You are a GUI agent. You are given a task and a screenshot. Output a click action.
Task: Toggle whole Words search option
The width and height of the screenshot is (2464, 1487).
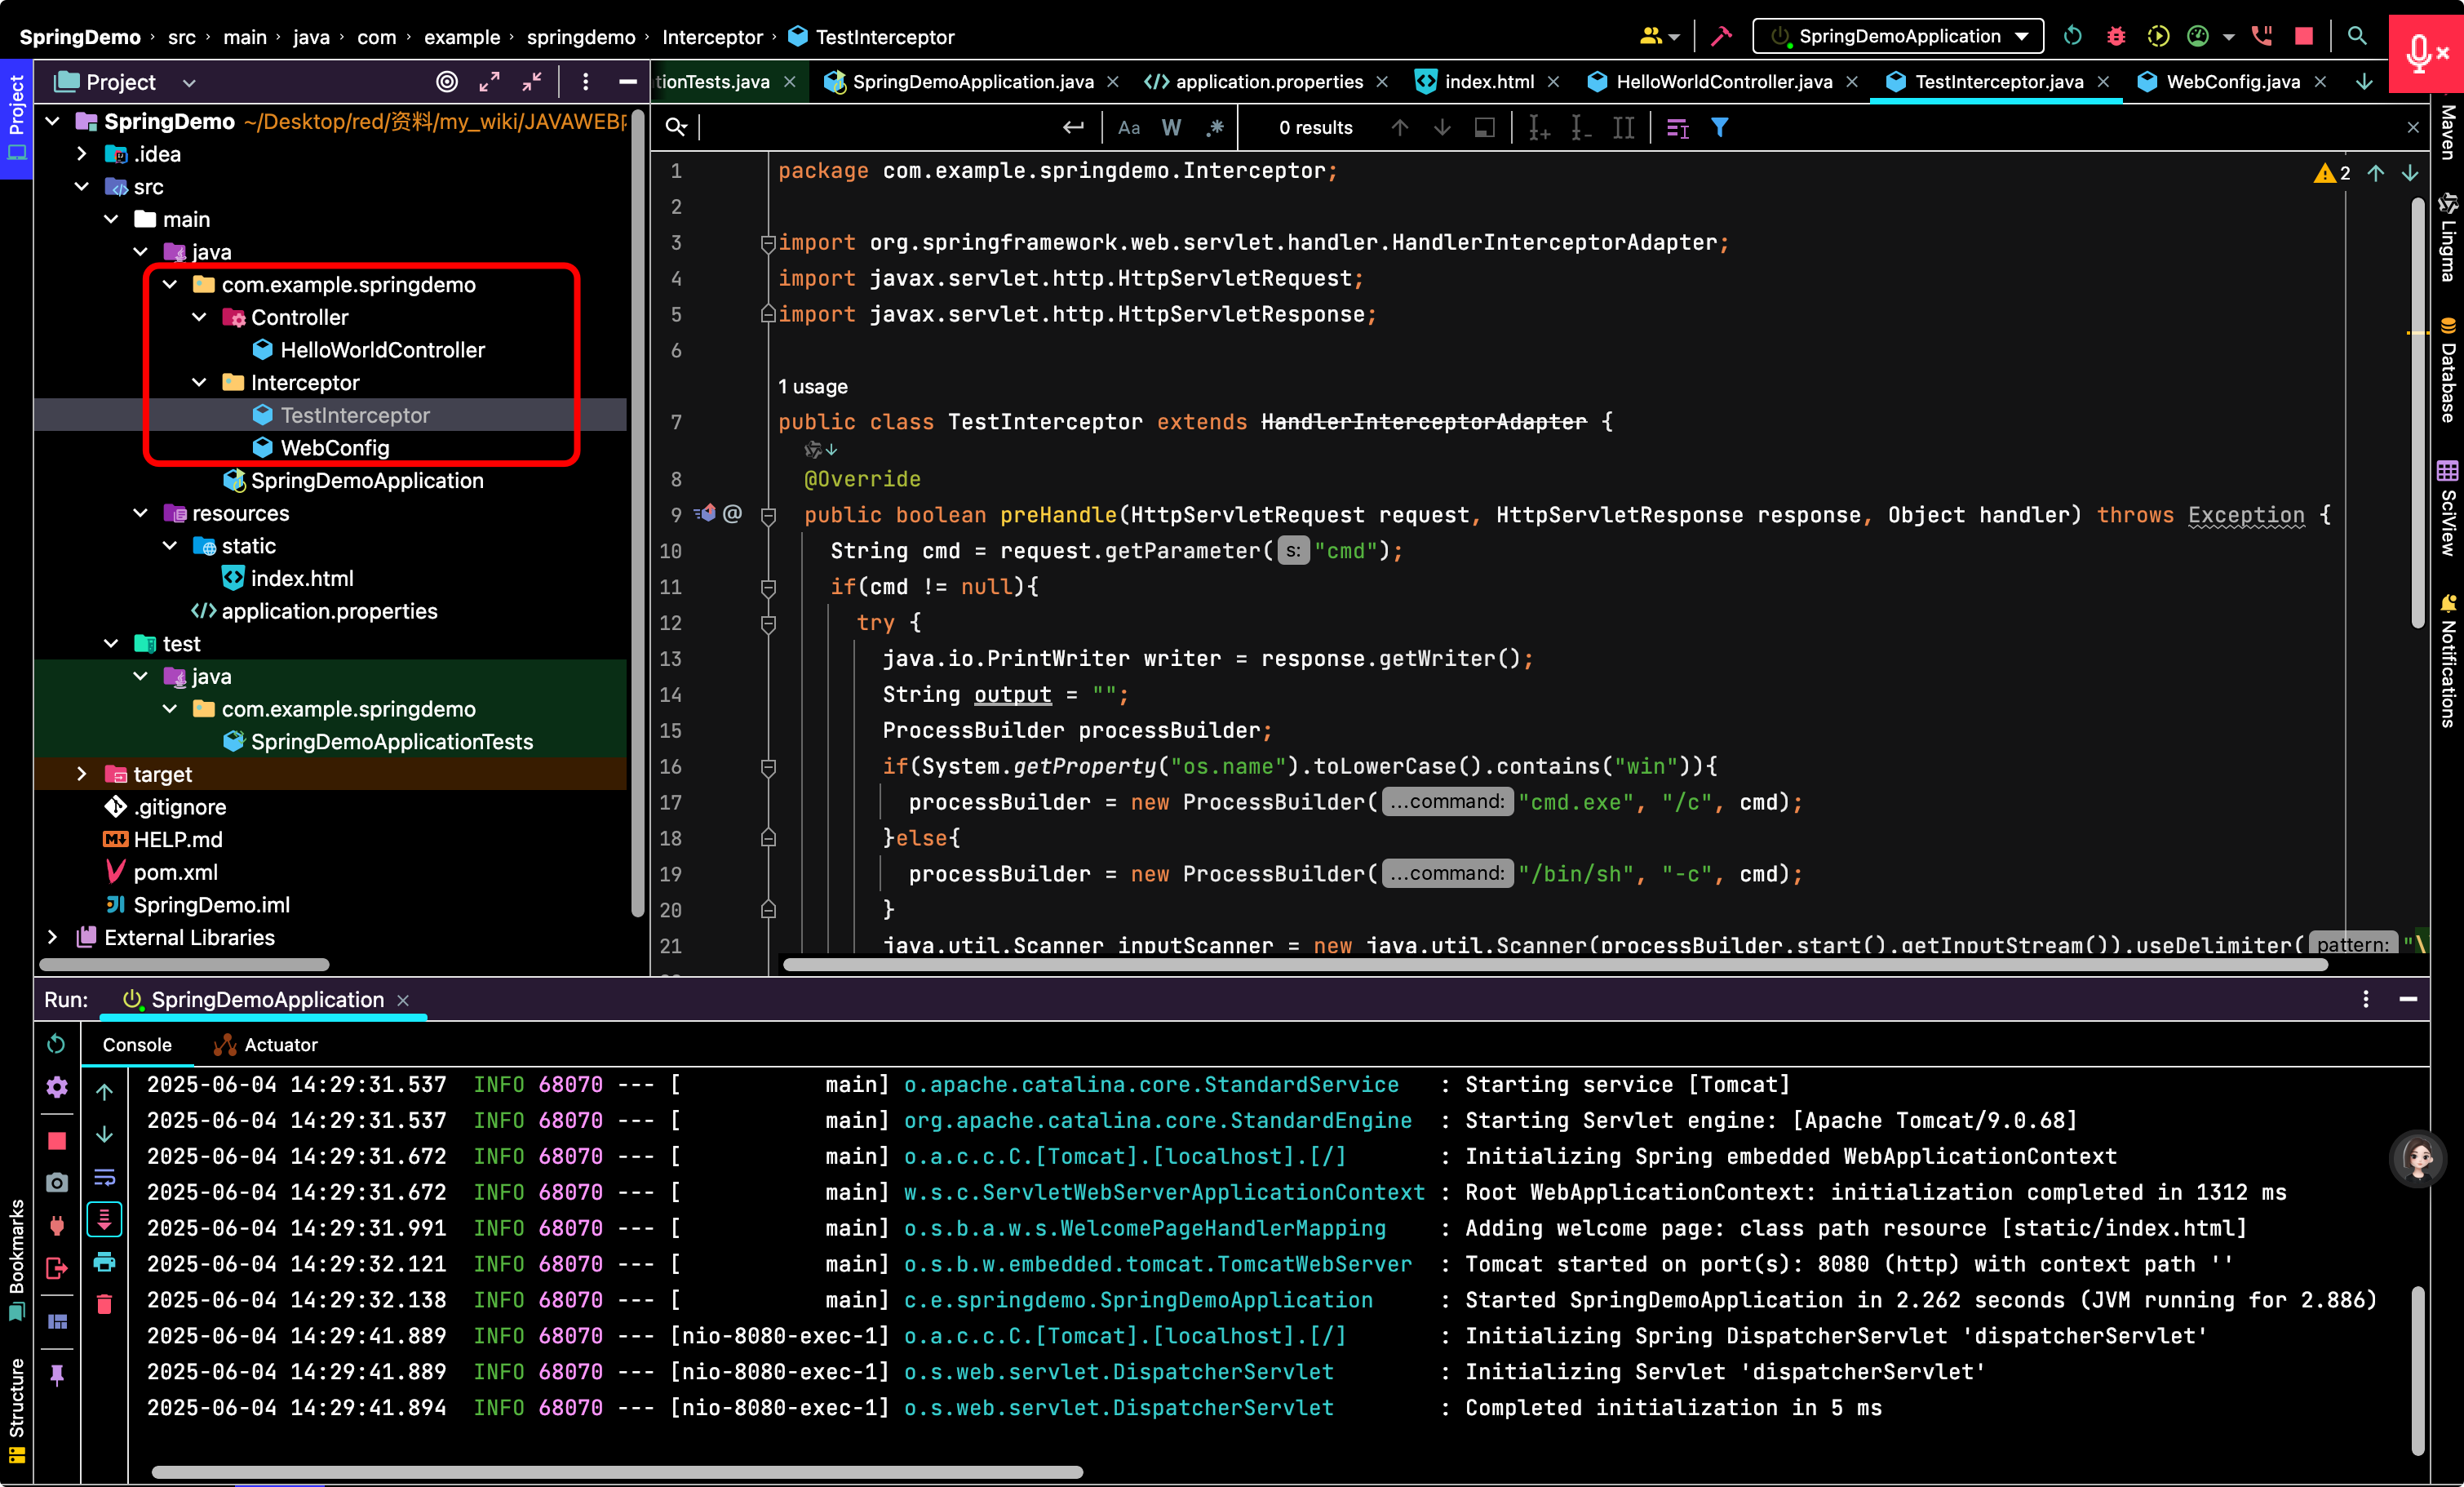tap(1171, 128)
